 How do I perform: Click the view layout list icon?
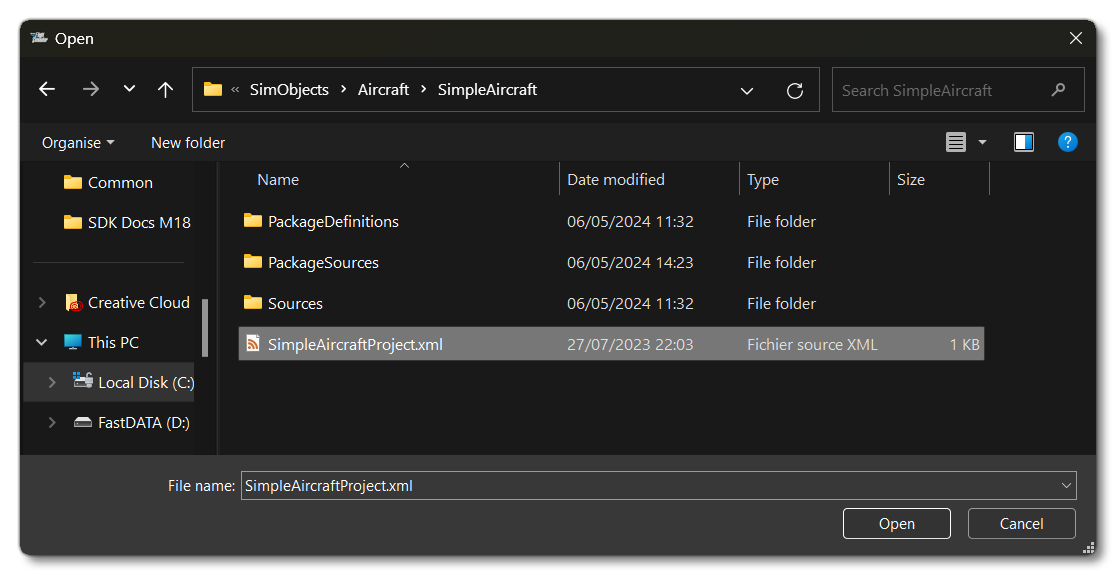(x=956, y=142)
